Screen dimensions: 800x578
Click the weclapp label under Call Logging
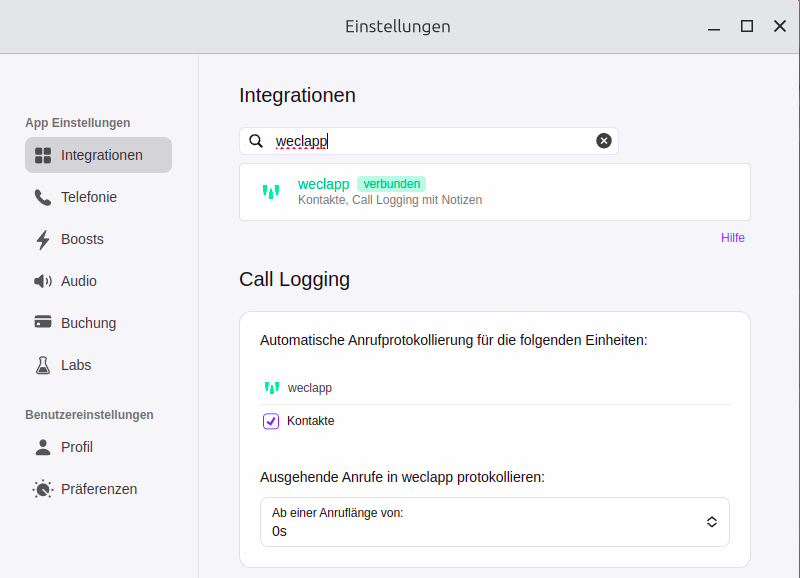tap(310, 388)
